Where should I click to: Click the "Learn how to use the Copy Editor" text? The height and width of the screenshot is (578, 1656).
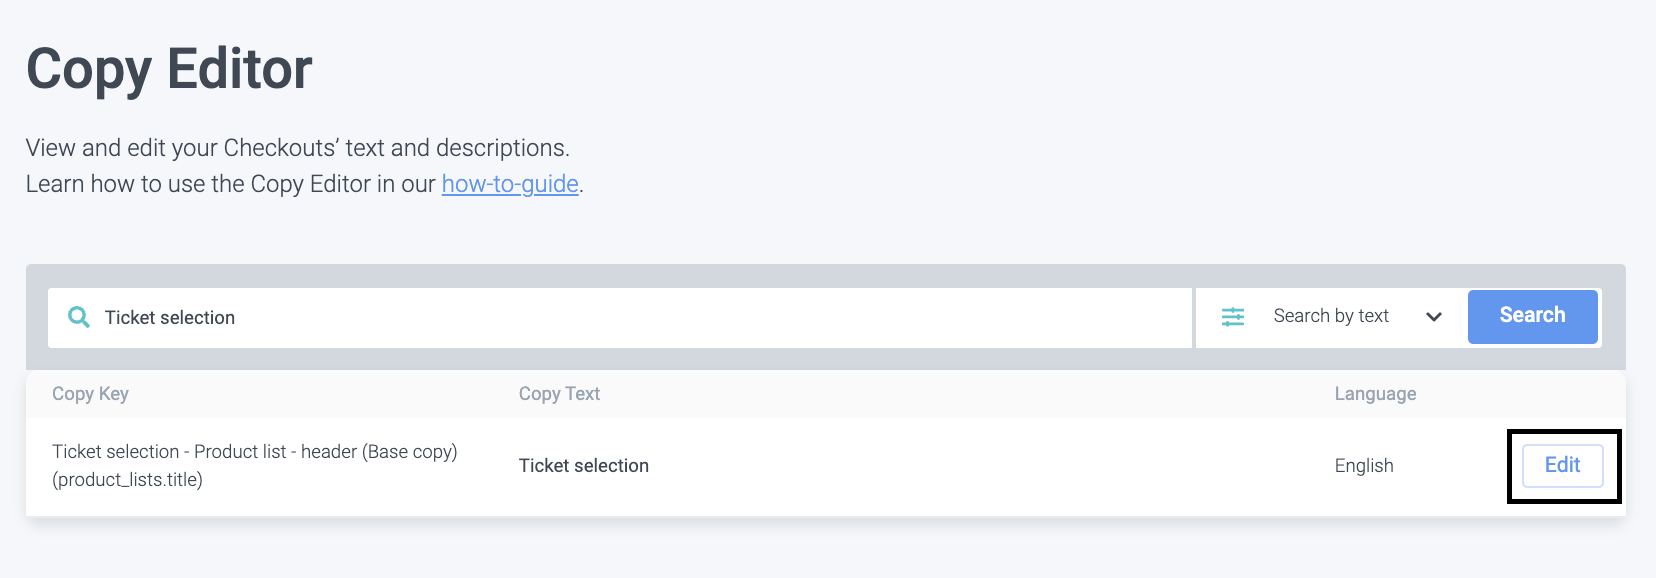(x=230, y=184)
